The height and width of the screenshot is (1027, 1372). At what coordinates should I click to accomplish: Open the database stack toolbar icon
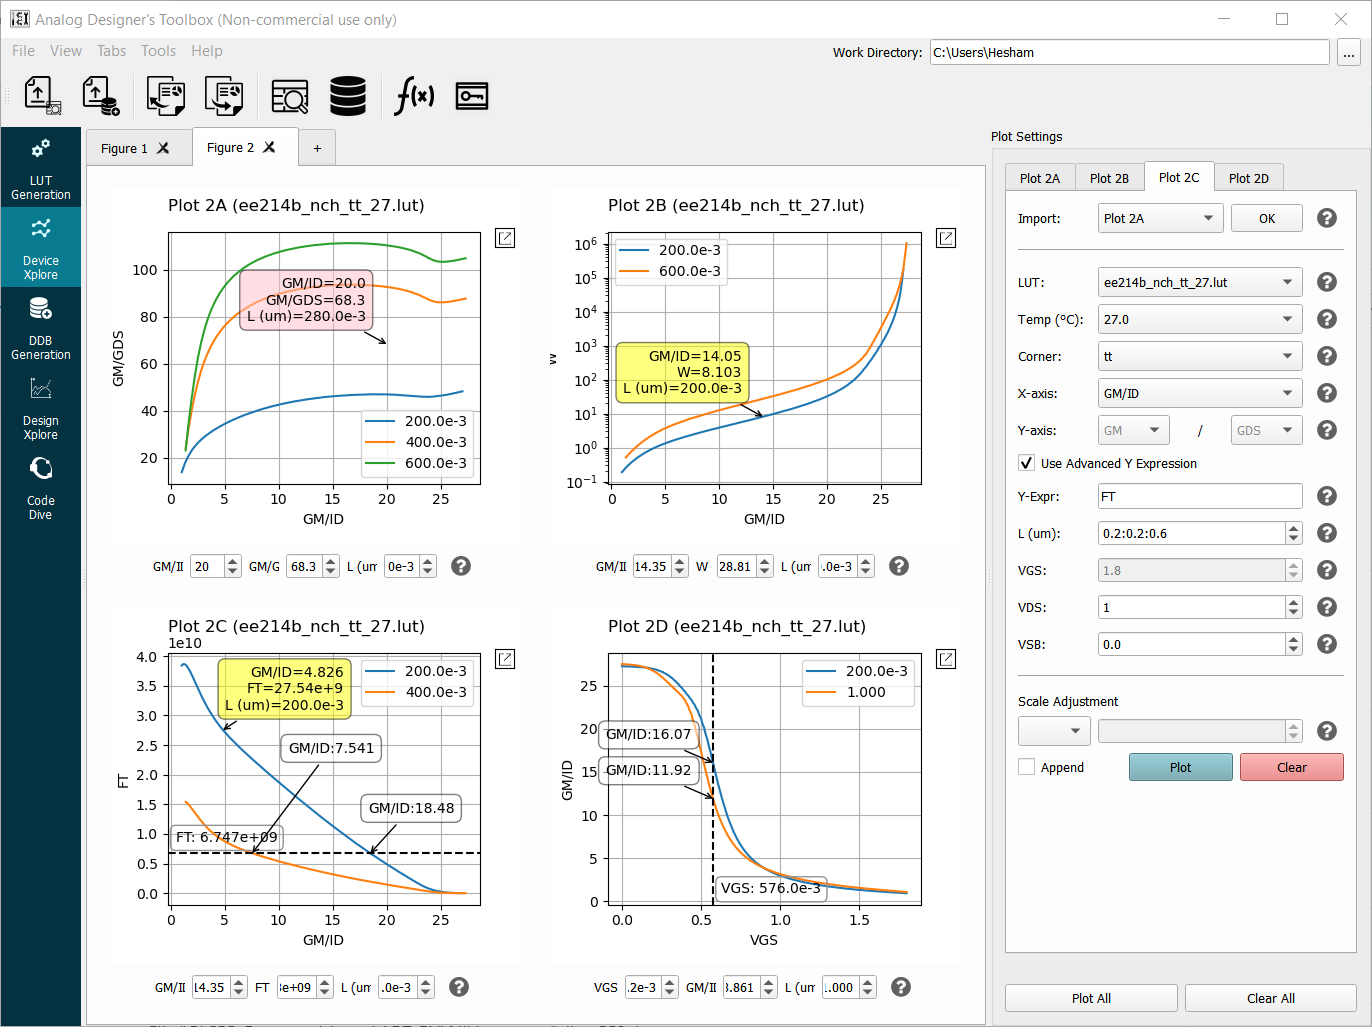pos(348,96)
